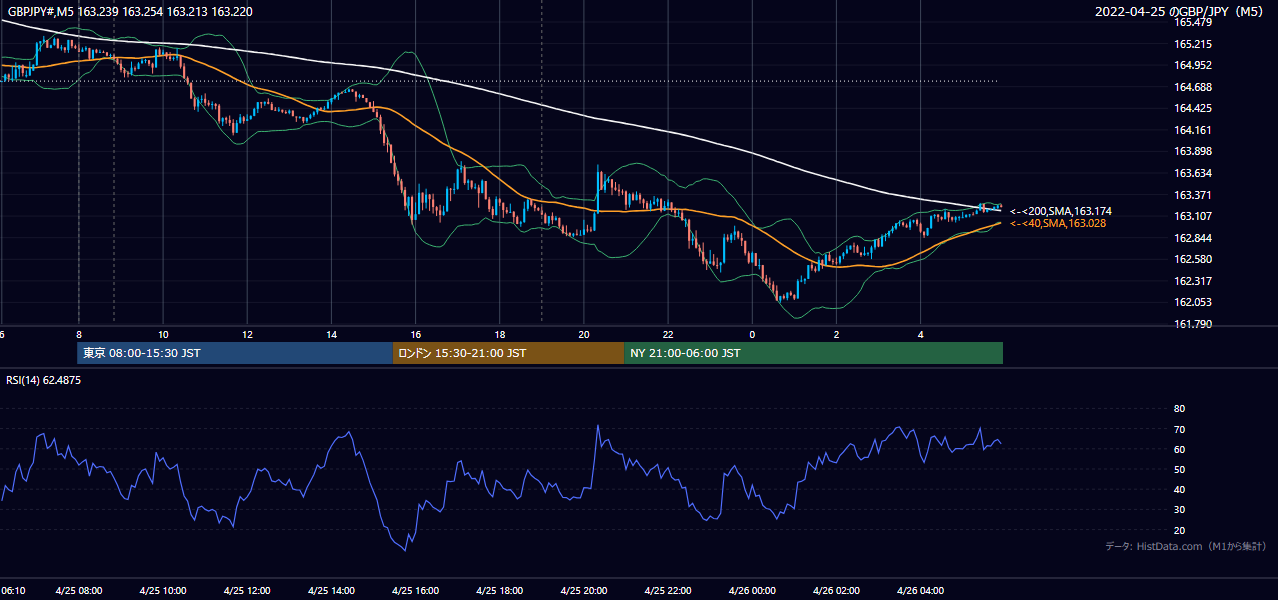Click the 4/26 04:00 time axis label
The width and height of the screenshot is (1278, 600).
point(920,590)
